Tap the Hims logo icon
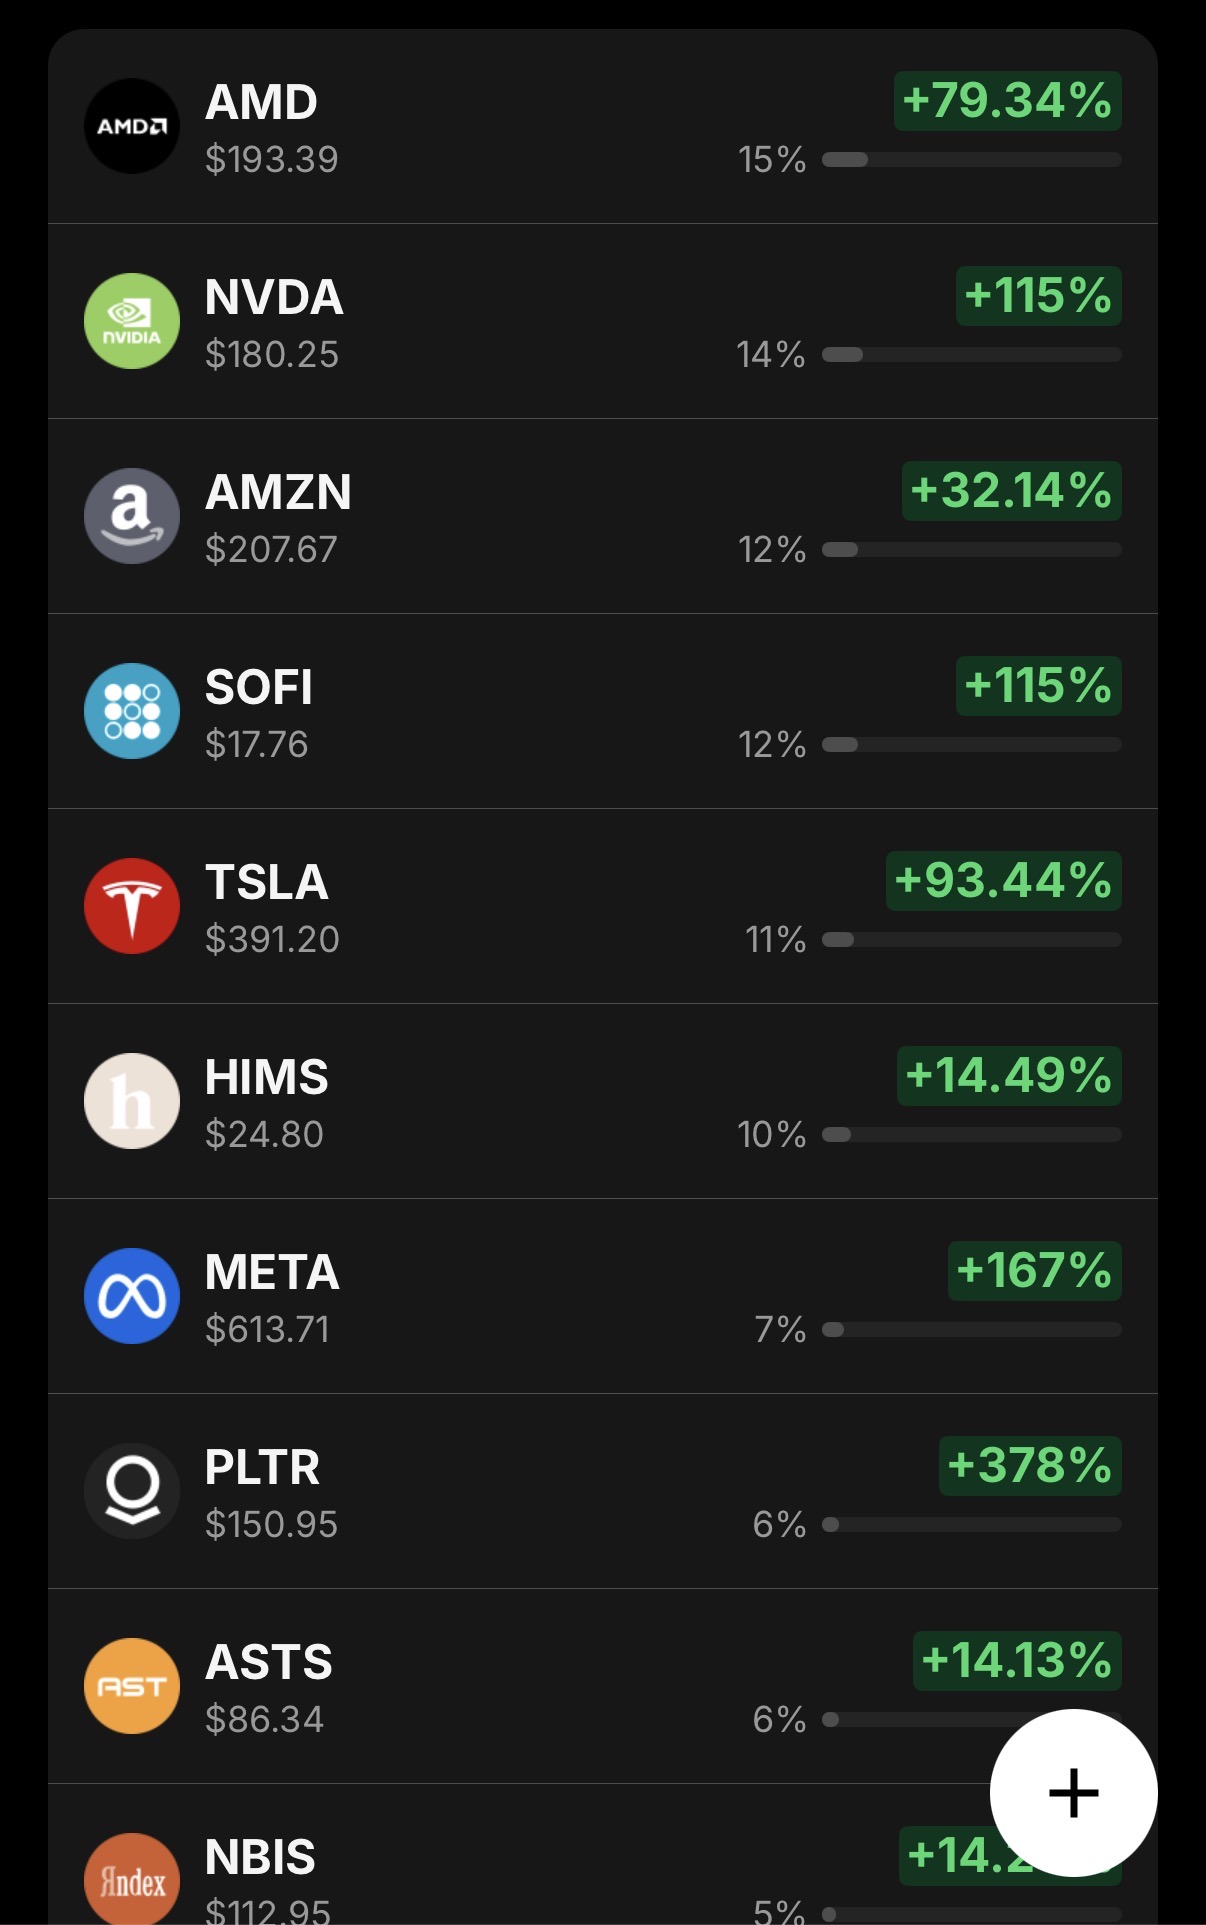 click(x=132, y=1101)
